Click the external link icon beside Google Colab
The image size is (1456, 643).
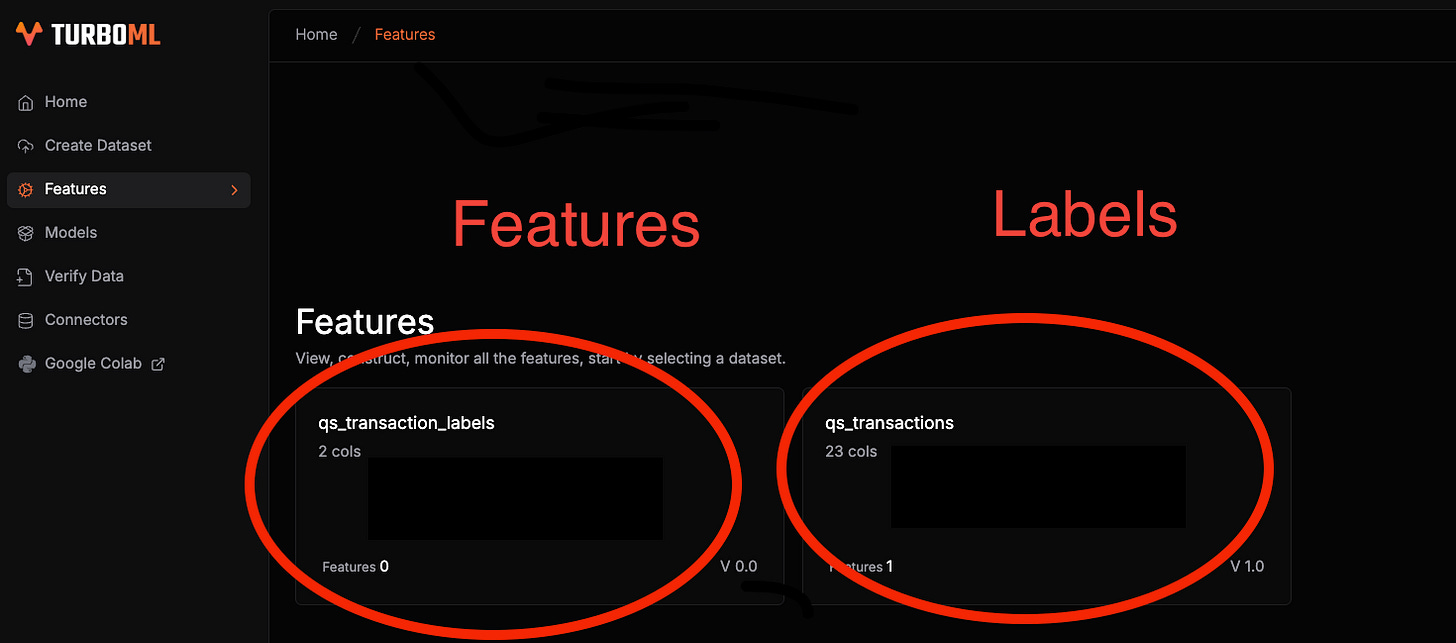pyautogui.click(x=157, y=364)
